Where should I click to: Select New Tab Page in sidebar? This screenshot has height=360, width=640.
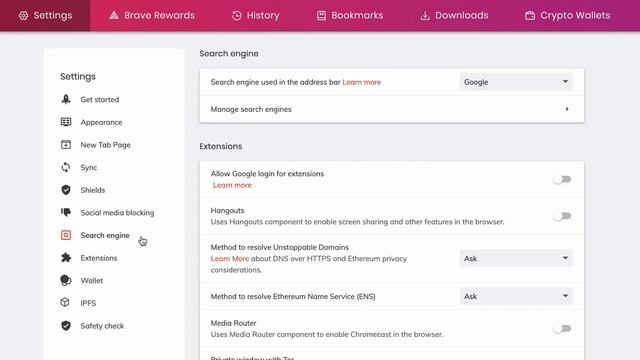coord(105,144)
